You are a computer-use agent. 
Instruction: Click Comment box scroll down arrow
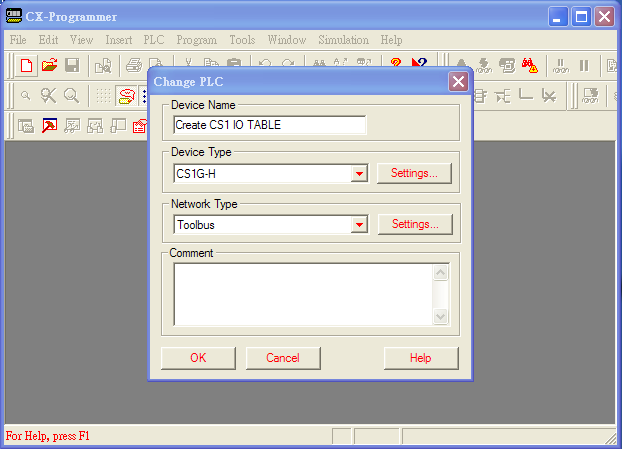pos(440,317)
